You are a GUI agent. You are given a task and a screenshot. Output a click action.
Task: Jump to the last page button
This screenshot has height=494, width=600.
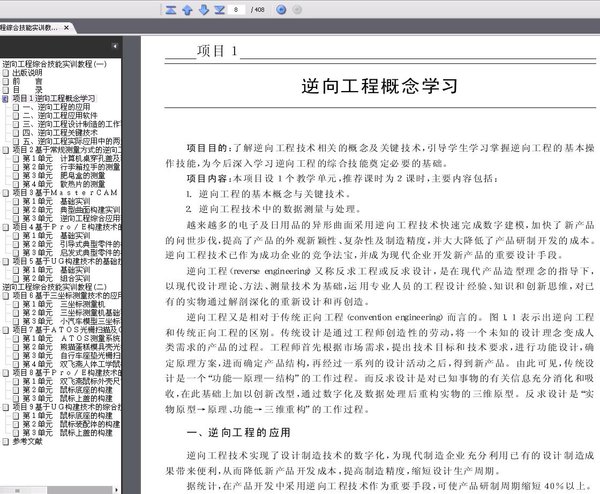coord(220,10)
